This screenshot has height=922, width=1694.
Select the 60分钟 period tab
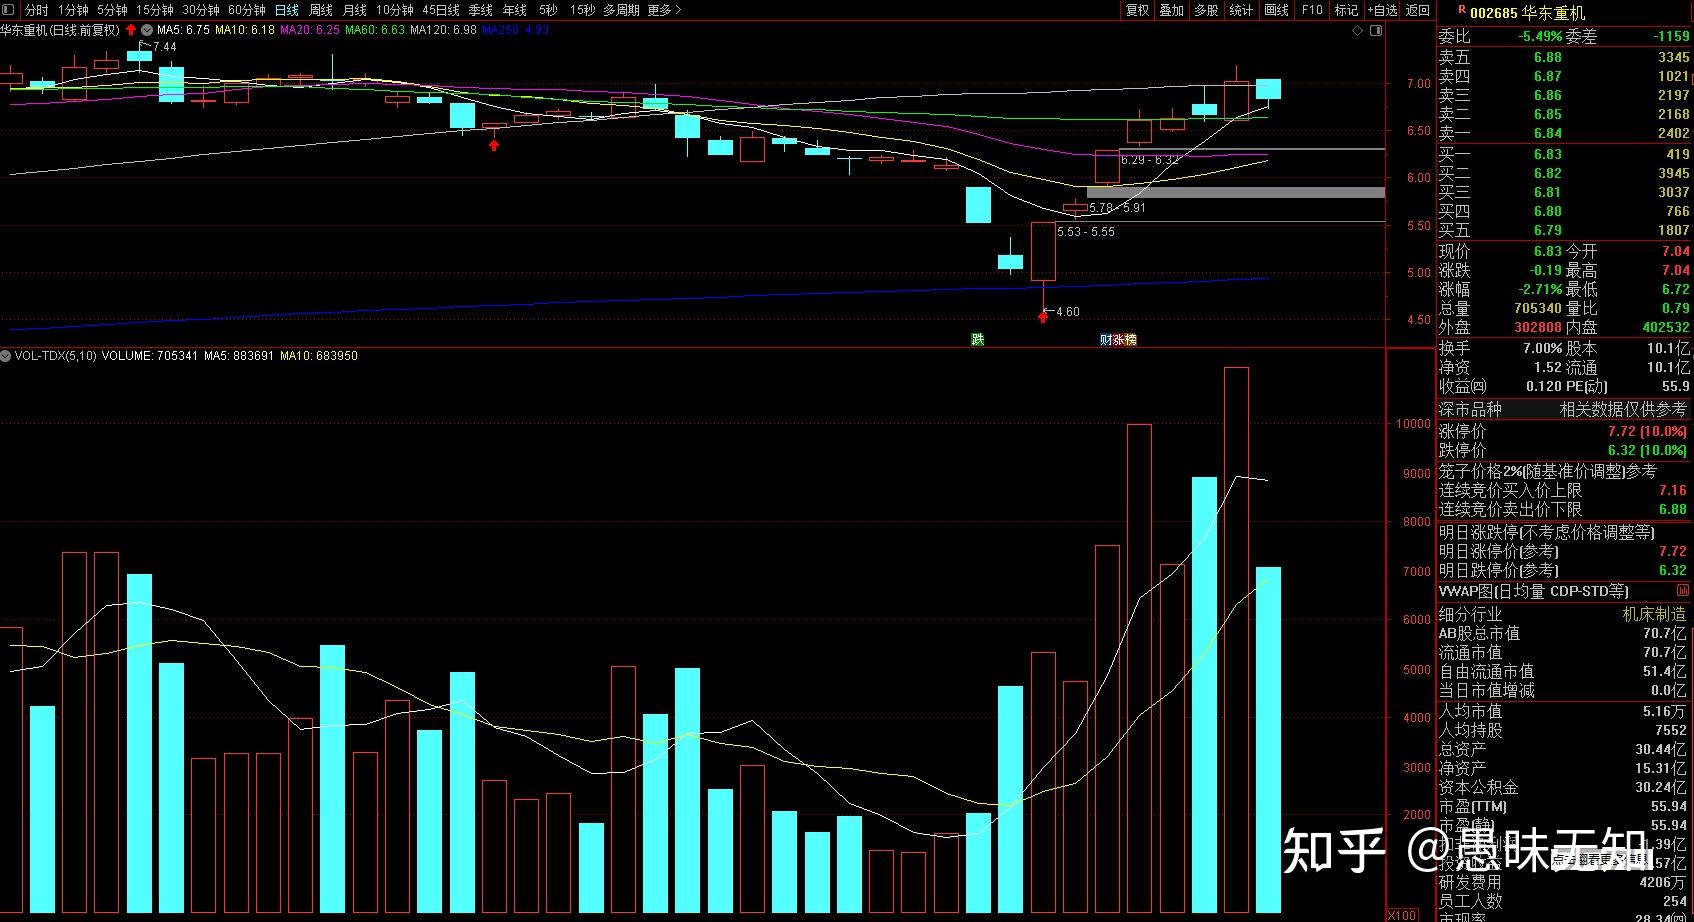(246, 10)
